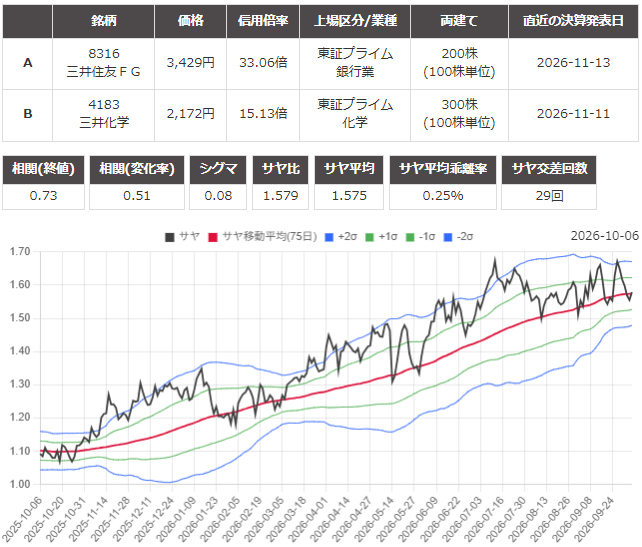Click the 2026-07-16 x-axis date label

(486, 519)
